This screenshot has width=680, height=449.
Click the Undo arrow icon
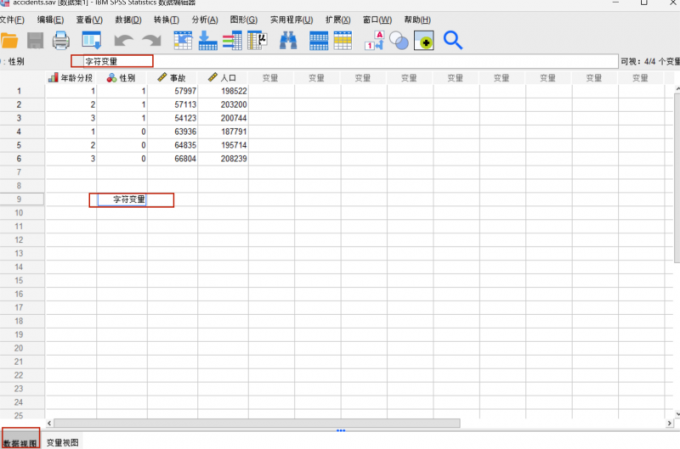pos(123,41)
